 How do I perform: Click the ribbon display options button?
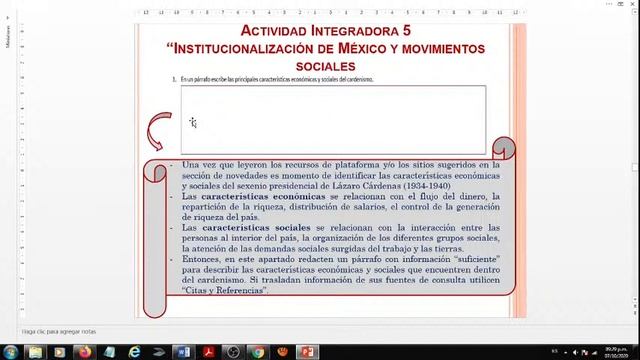[x=620, y=4]
